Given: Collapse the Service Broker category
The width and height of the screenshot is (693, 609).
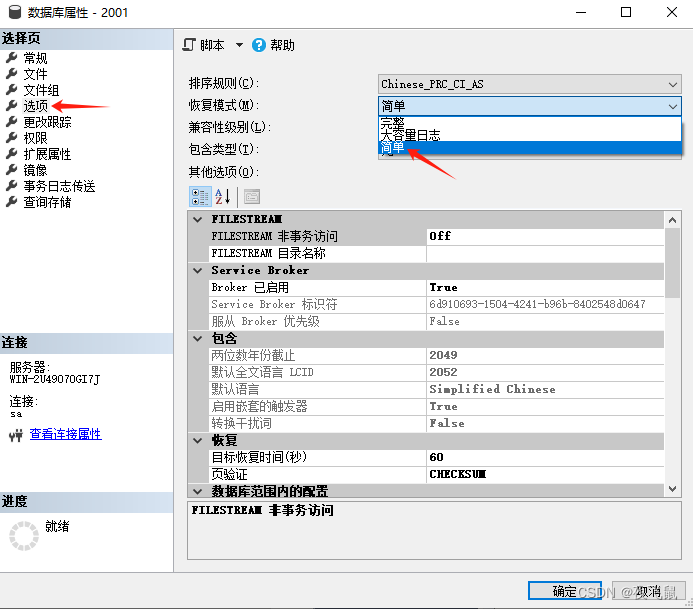Looking at the screenshot, I should (x=198, y=270).
